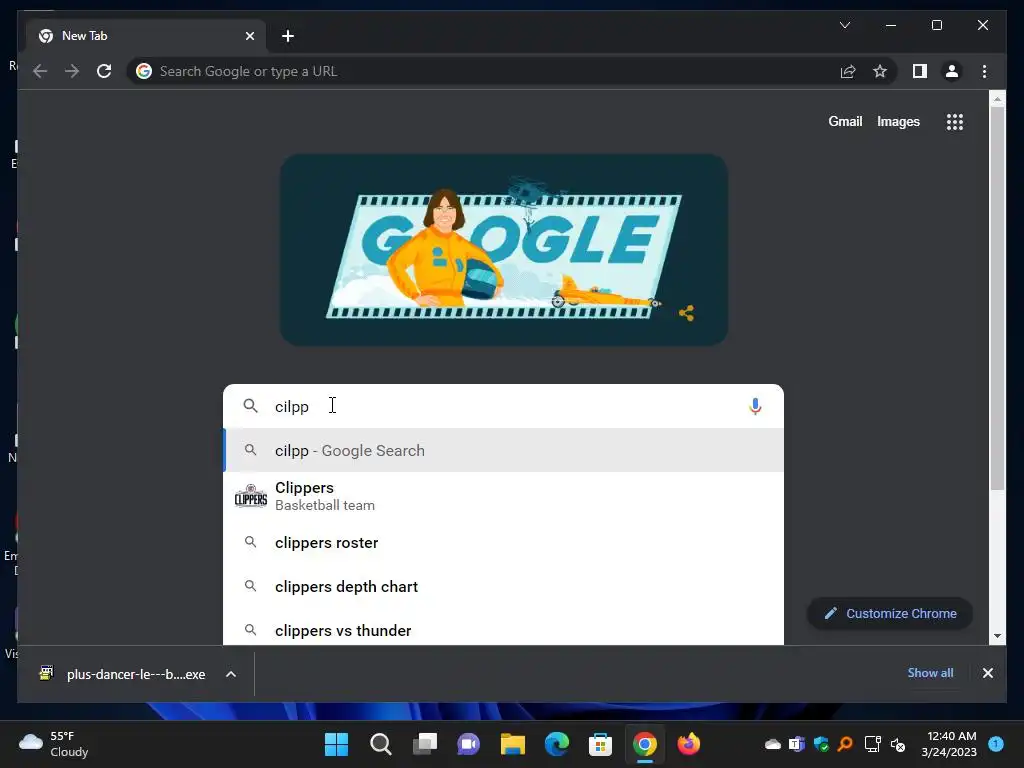This screenshot has height=768, width=1024.
Task: Click the Customize Chrome button
Action: 890,613
